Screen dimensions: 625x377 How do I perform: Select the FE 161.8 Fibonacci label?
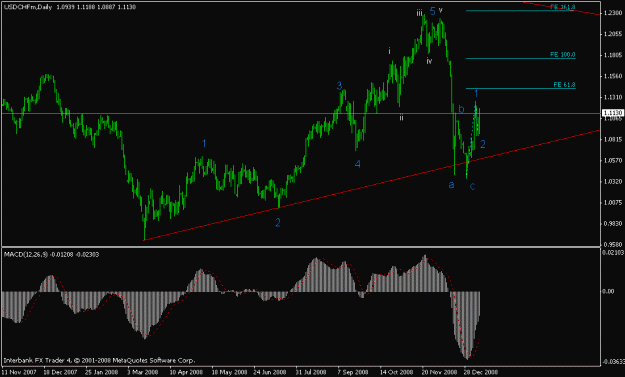(x=562, y=7)
